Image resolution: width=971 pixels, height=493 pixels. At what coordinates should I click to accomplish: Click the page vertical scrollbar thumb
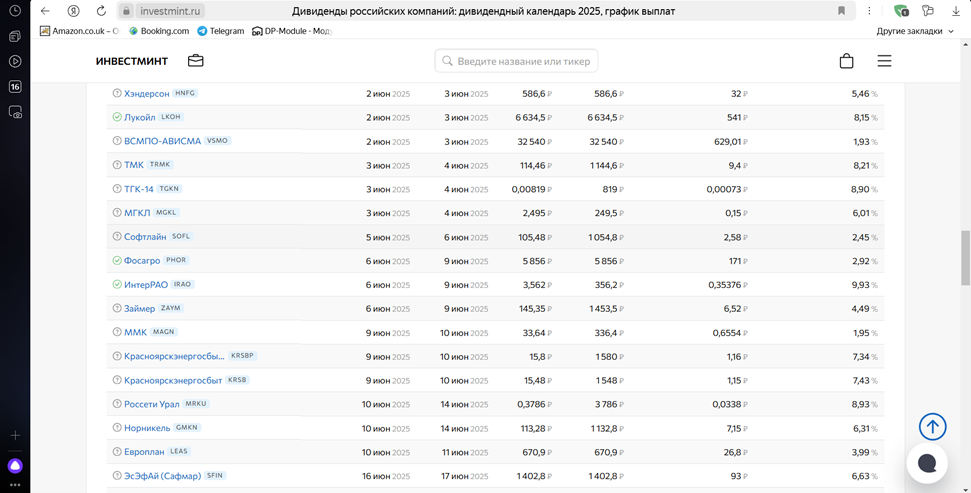point(965,257)
